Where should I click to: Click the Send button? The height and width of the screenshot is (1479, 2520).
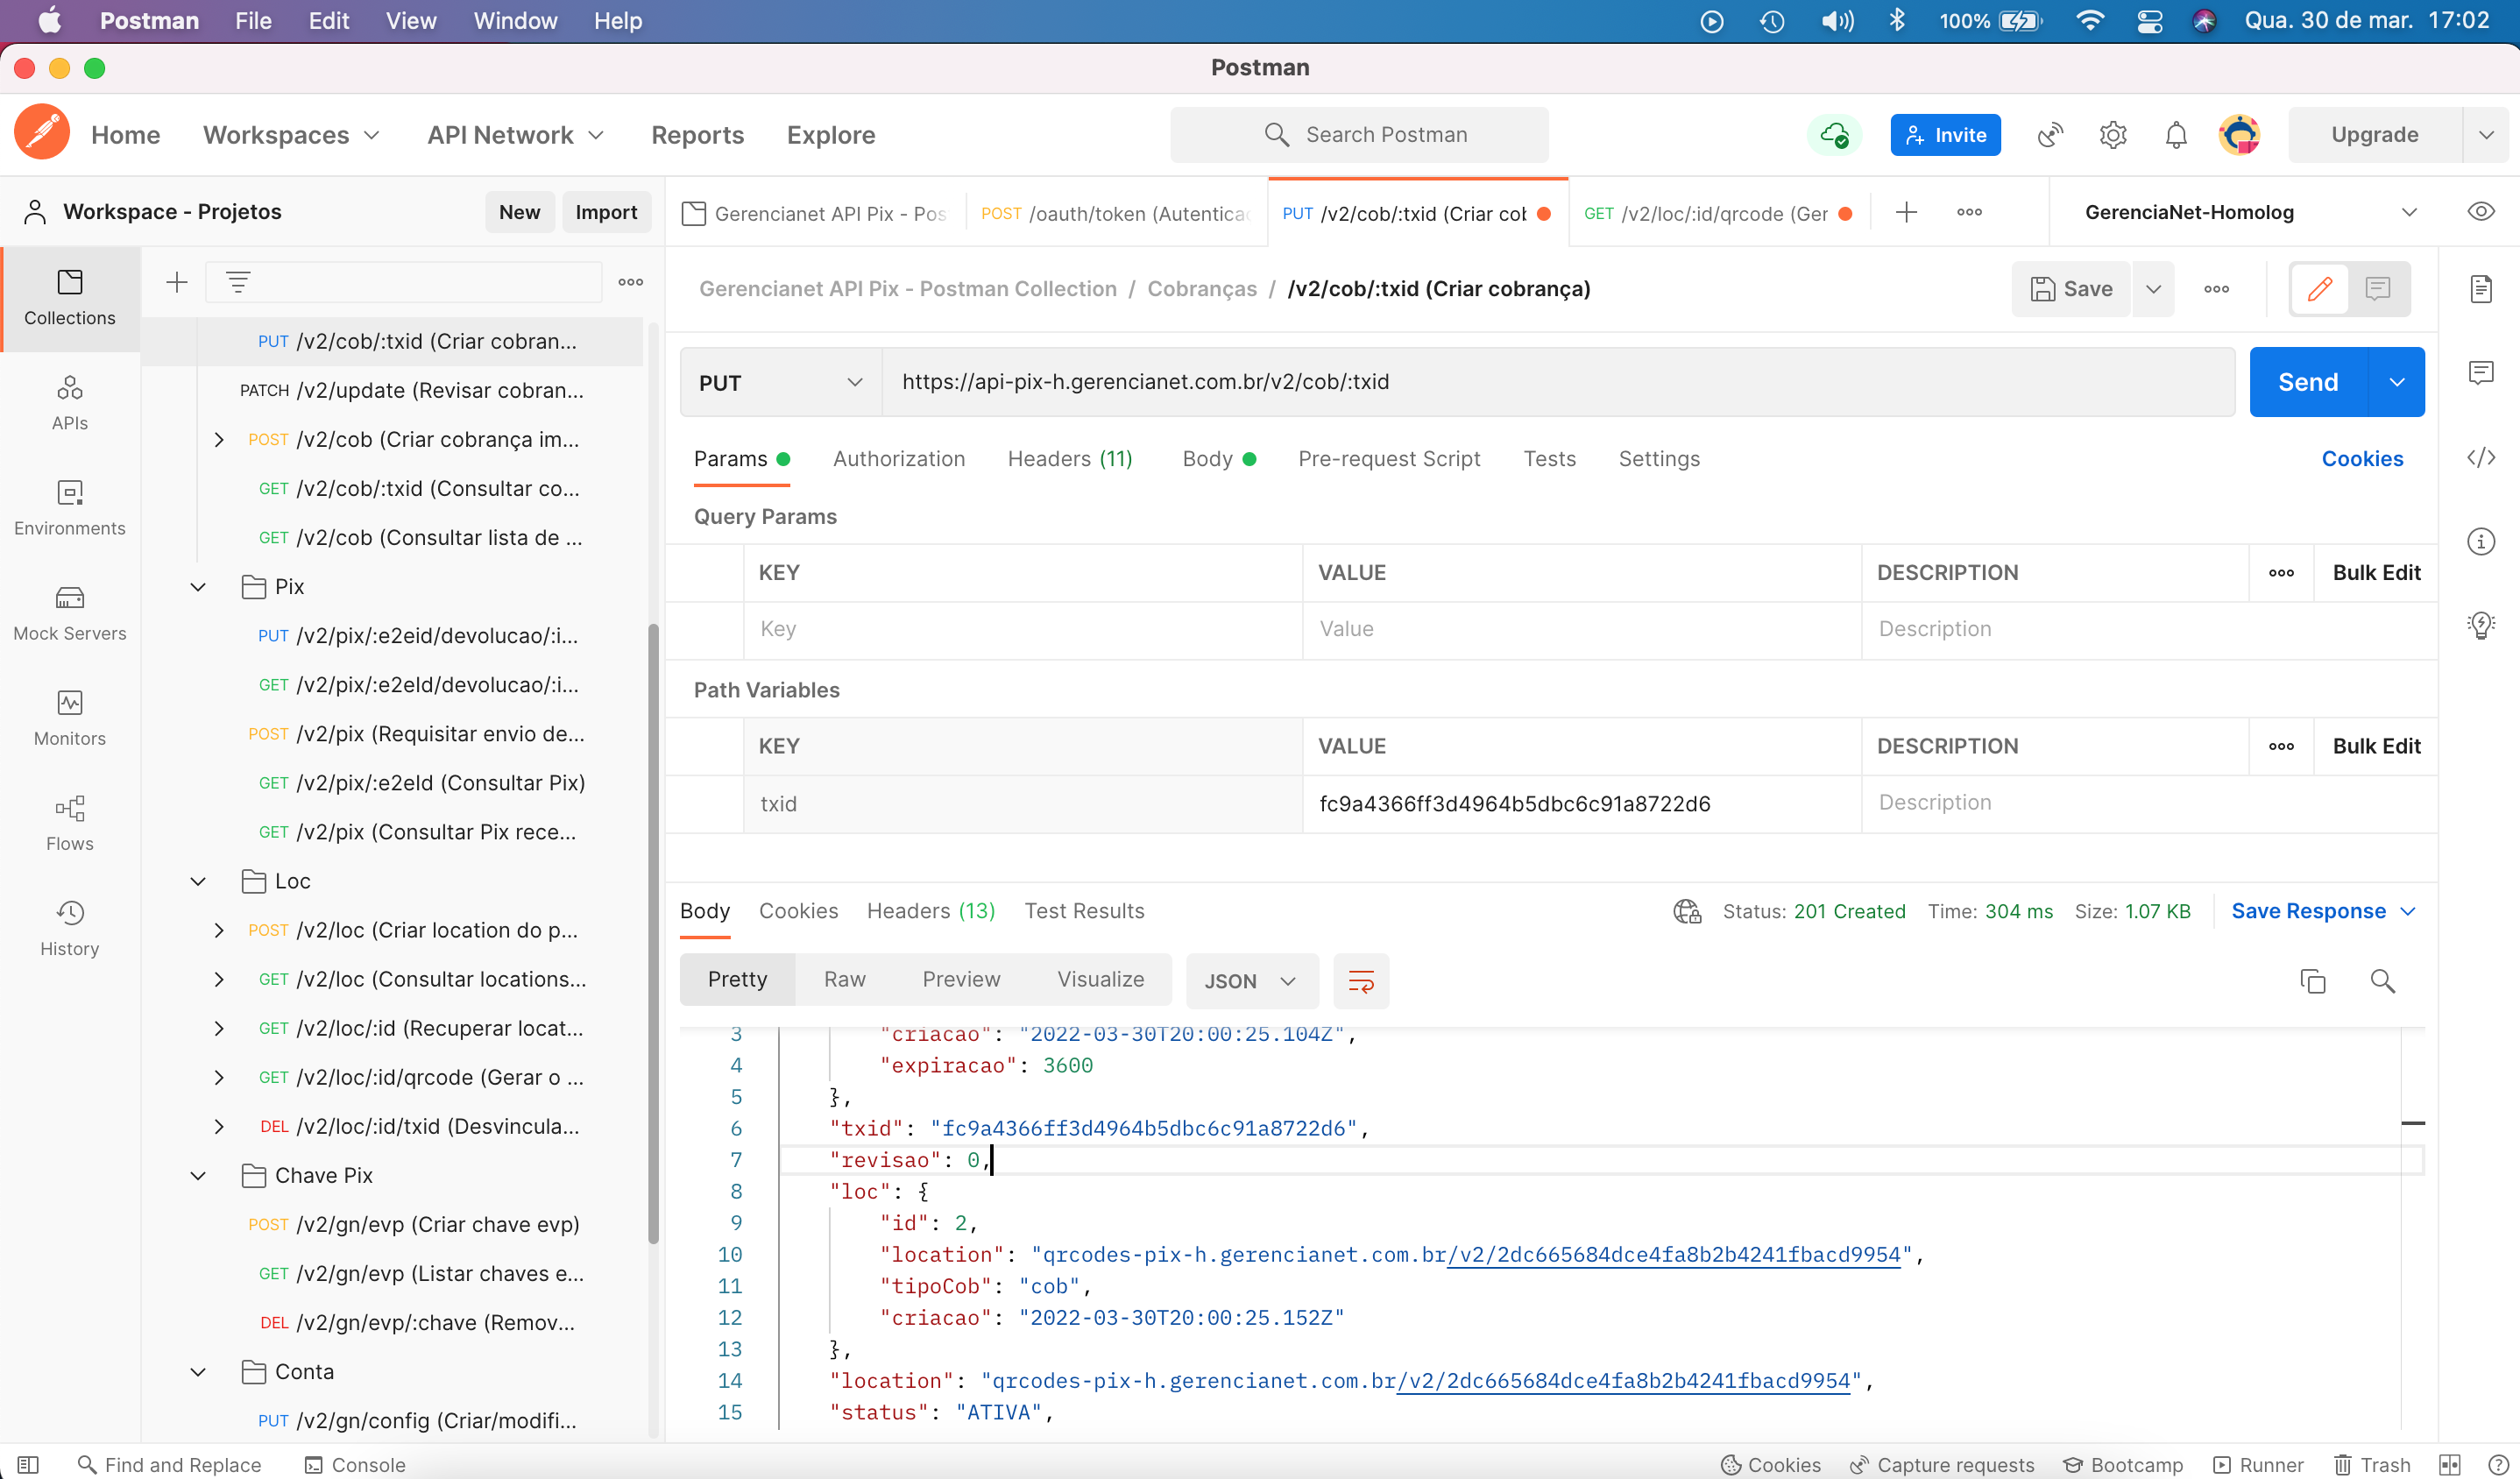coord(2308,382)
